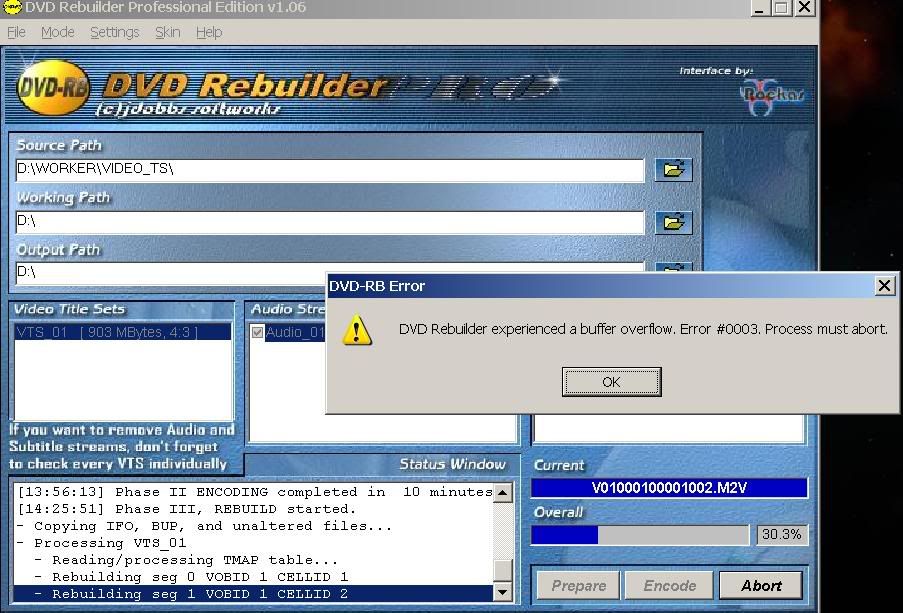This screenshot has height=613, width=903.
Task: Maximize the DVD Rebuilder window
Action: 781,7
